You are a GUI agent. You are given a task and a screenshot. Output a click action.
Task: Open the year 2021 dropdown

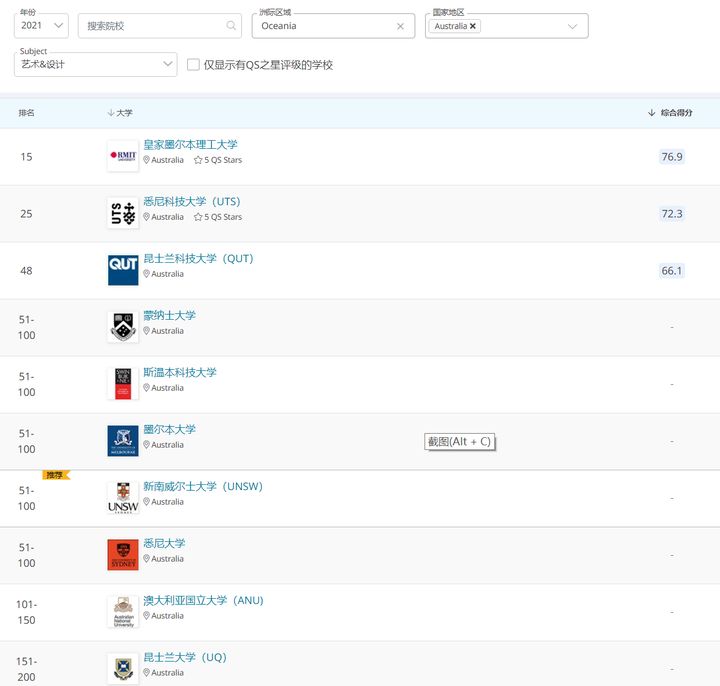click(41, 26)
